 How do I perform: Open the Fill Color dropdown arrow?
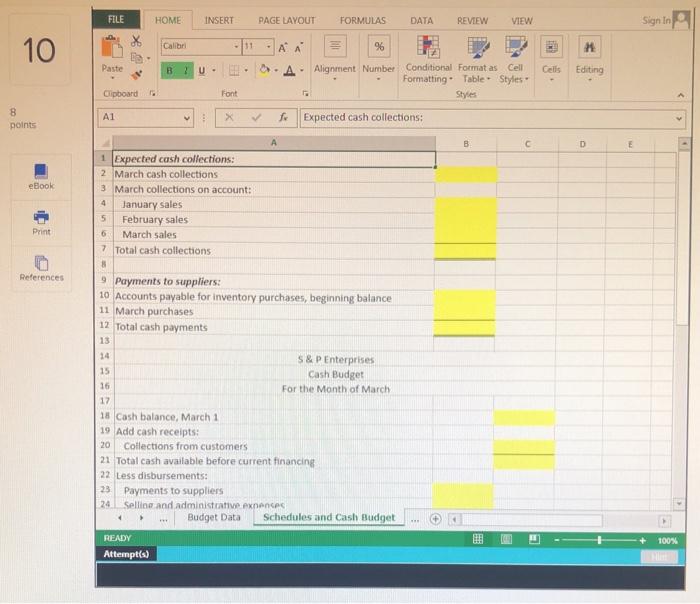coord(276,71)
